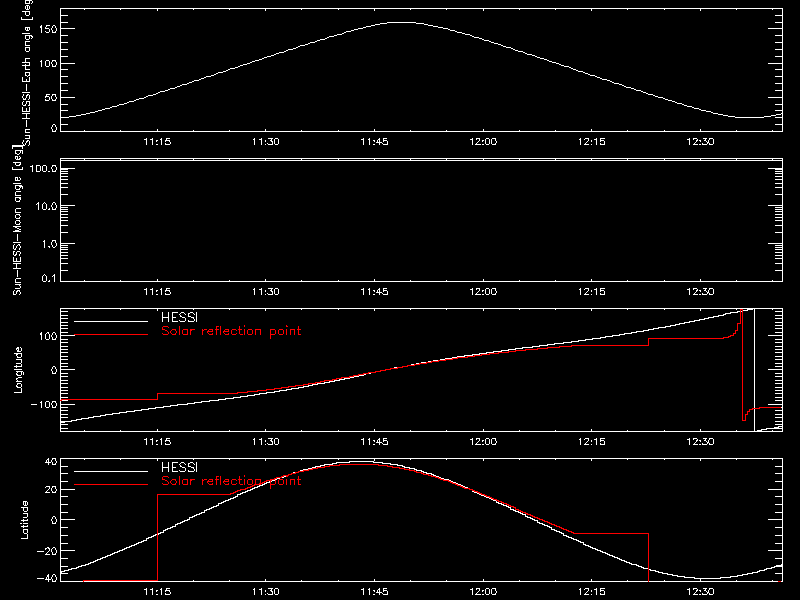
Task: Click '-40' tick on Latitude axis
Action: [x=47, y=579]
